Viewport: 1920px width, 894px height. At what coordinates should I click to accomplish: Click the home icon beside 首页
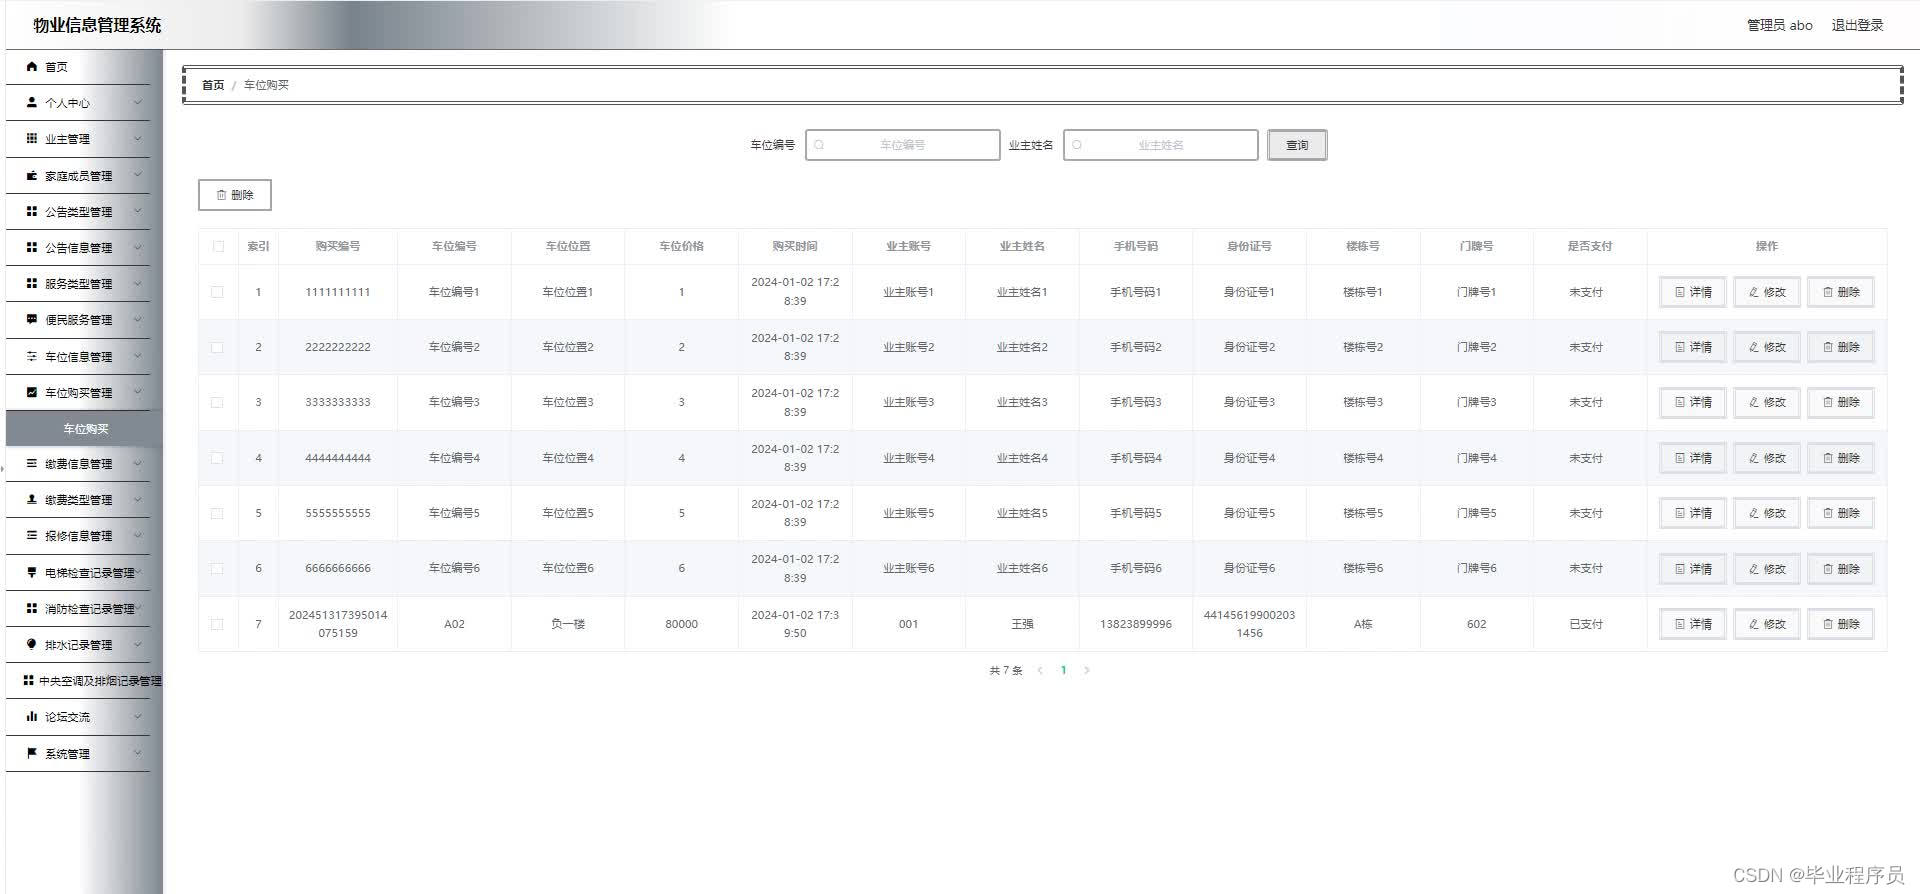(x=32, y=67)
